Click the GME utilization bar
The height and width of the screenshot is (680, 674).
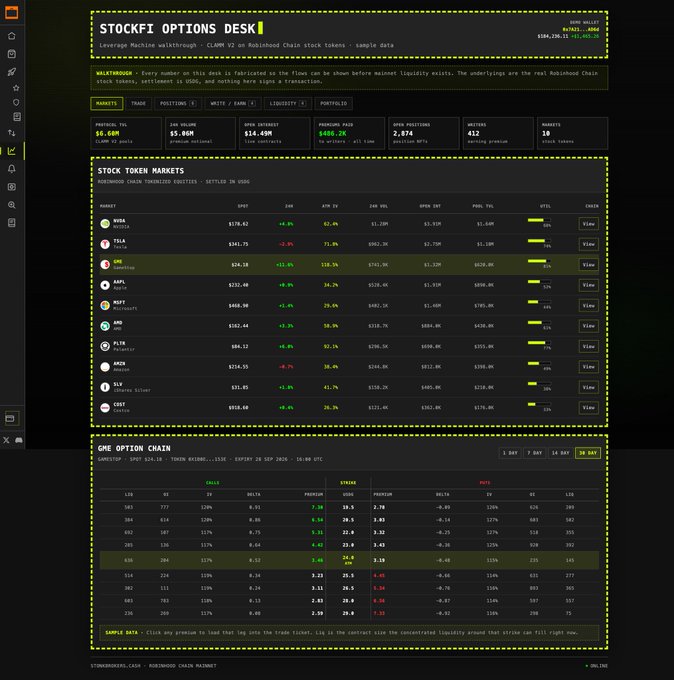click(539, 261)
